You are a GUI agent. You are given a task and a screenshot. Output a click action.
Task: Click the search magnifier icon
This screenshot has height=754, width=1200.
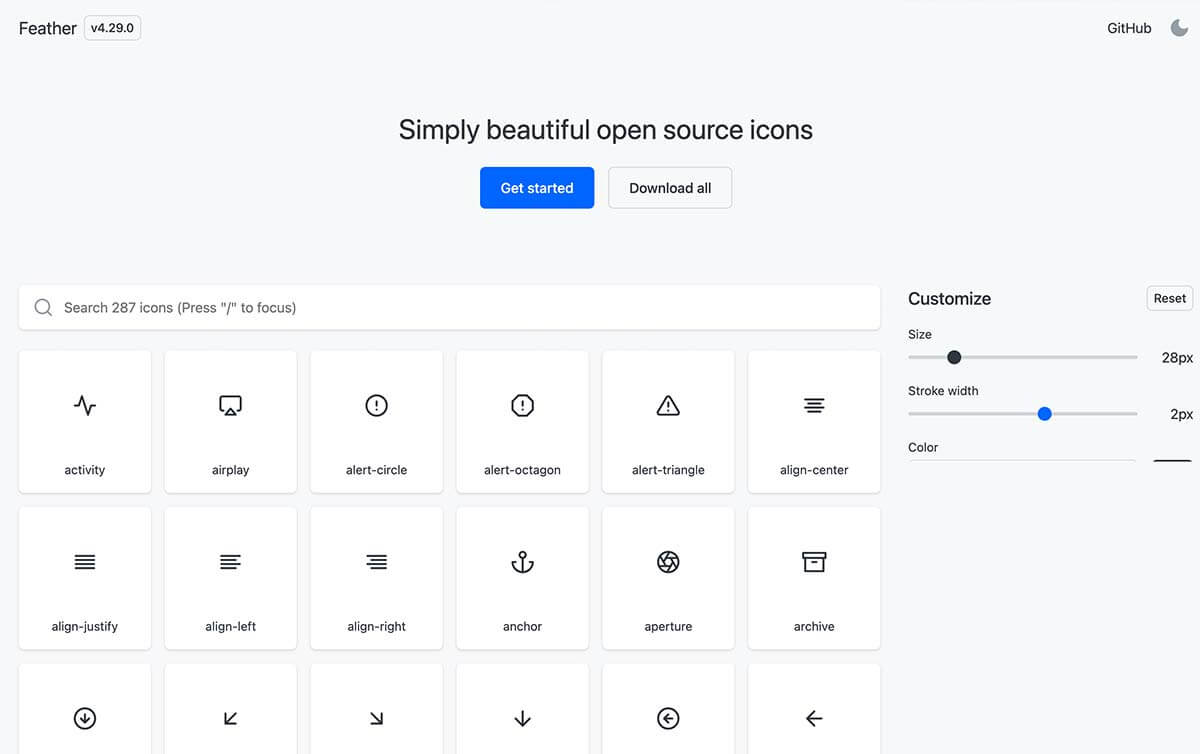point(43,307)
